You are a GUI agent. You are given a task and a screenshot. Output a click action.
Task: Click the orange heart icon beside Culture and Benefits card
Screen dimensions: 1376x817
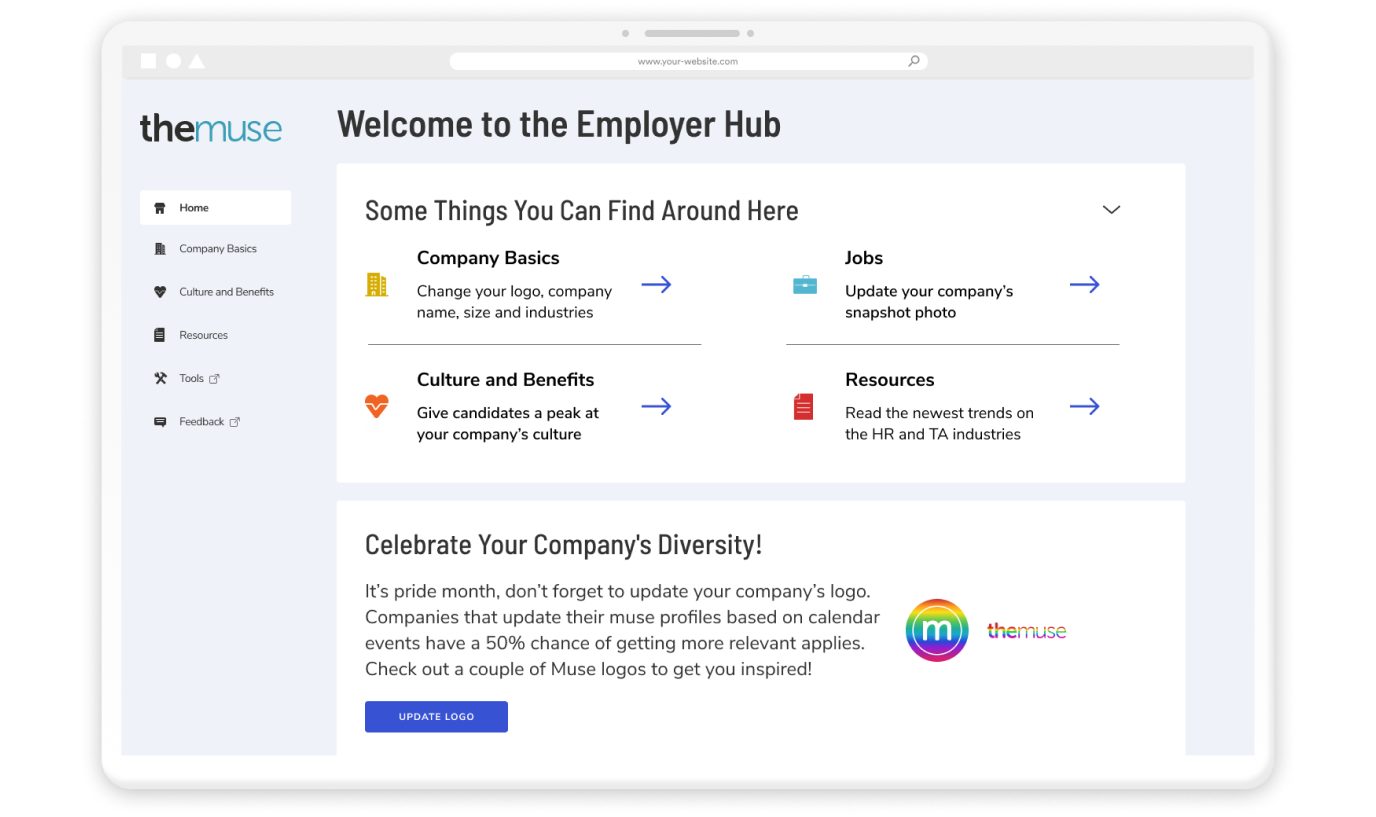(x=376, y=406)
